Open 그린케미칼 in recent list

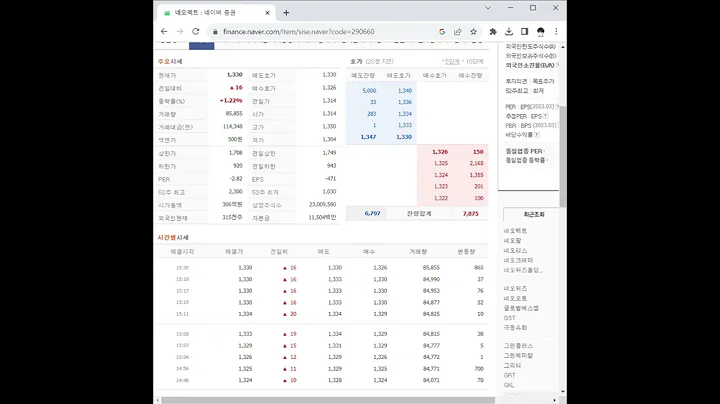pos(518,356)
